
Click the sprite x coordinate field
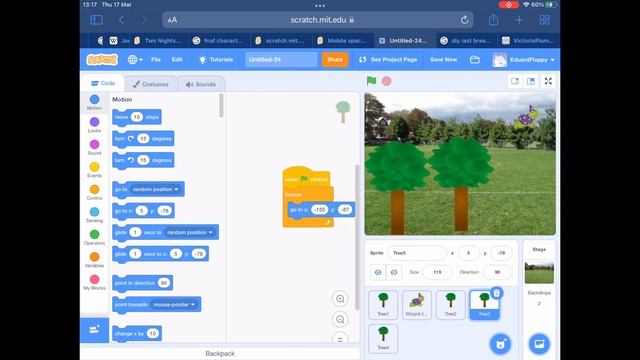tap(469, 253)
